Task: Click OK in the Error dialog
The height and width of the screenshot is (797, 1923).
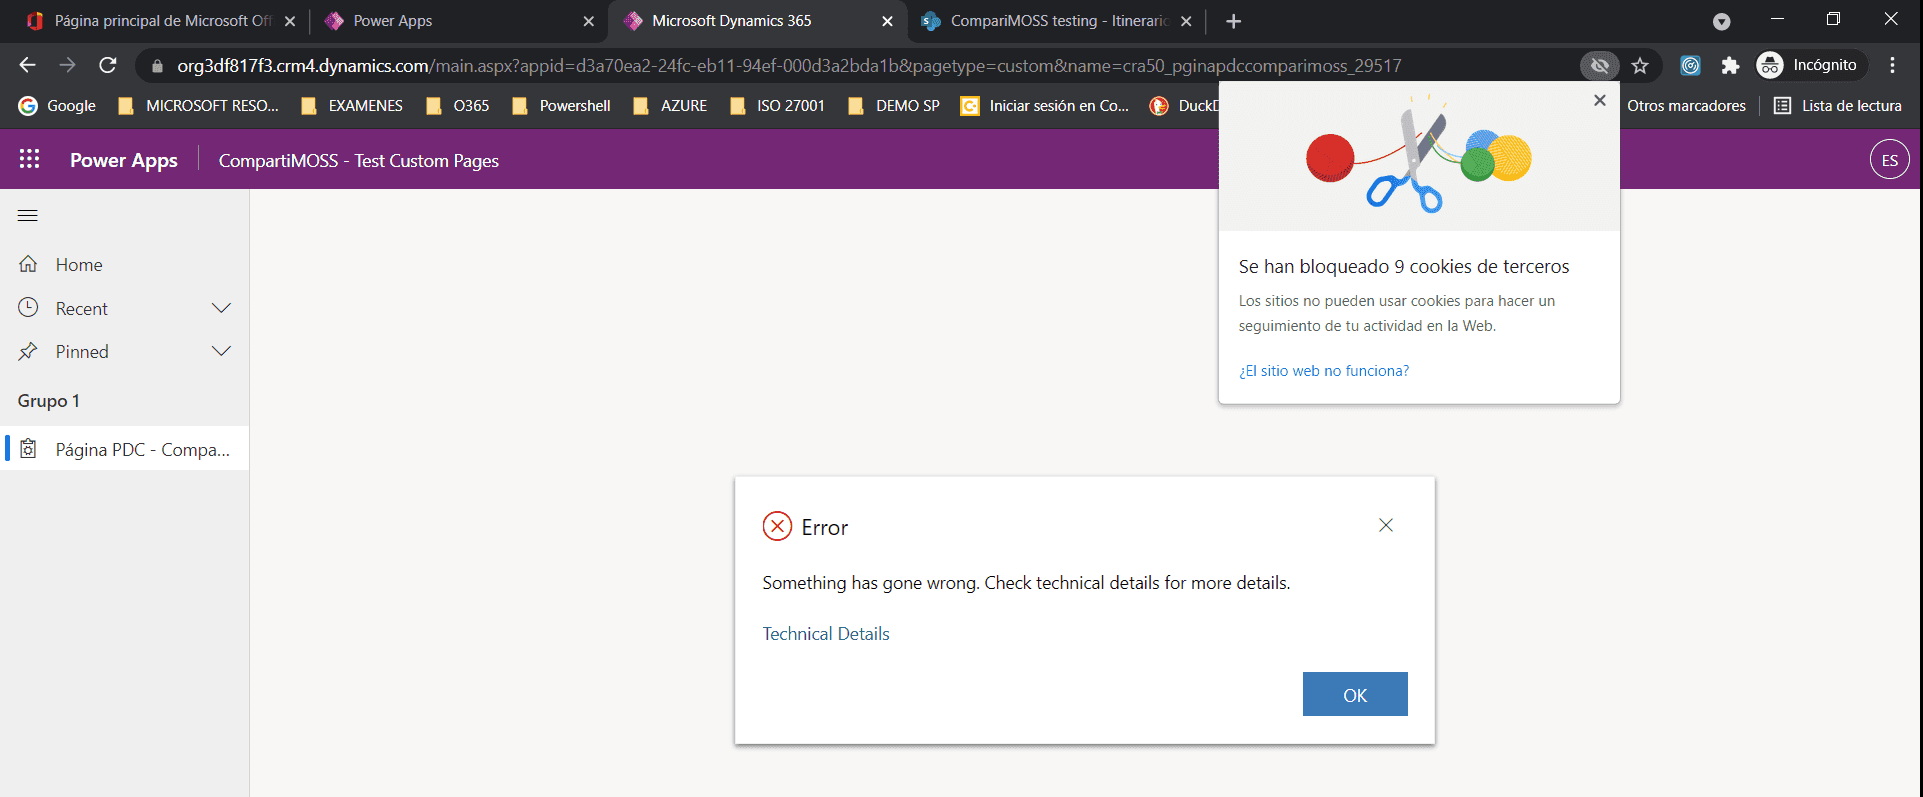Action: (1355, 694)
